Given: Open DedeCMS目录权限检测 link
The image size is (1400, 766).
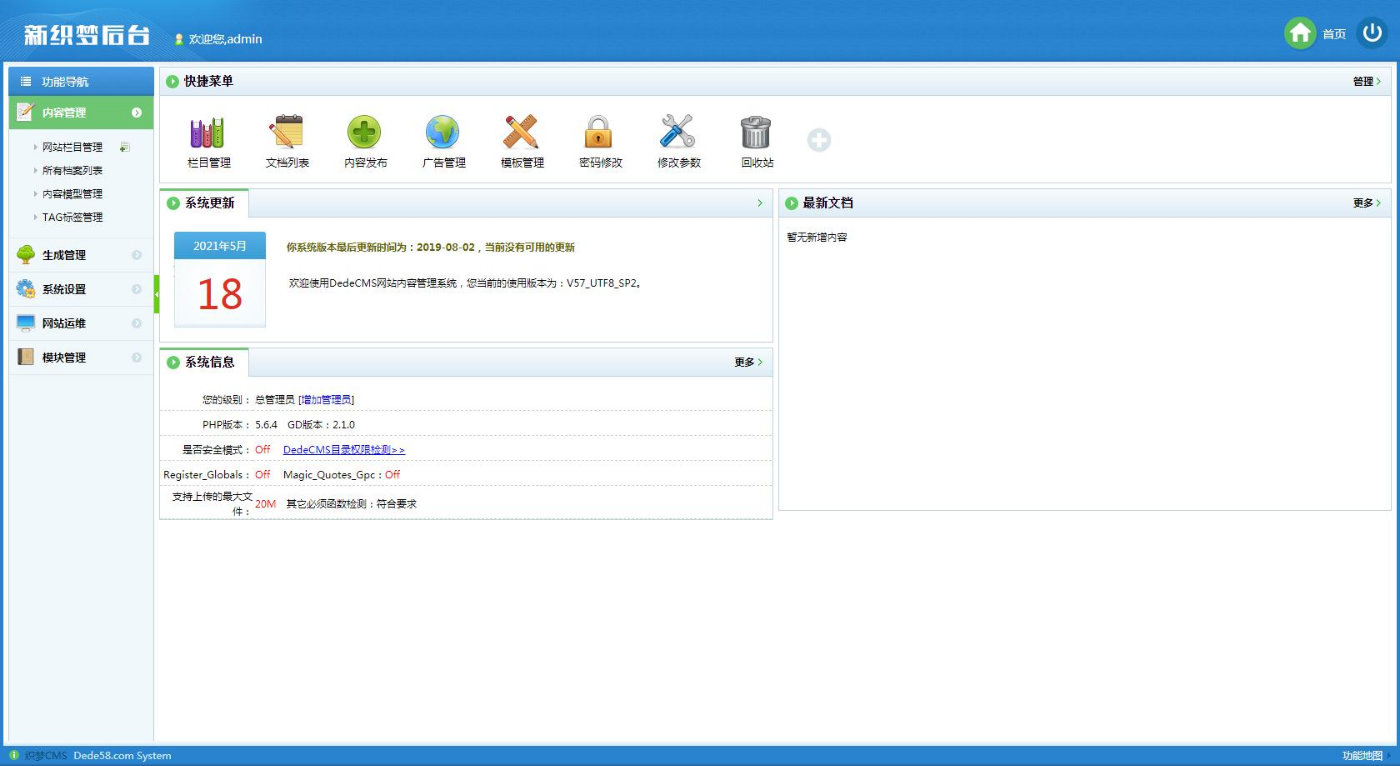Looking at the screenshot, I should coord(343,450).
